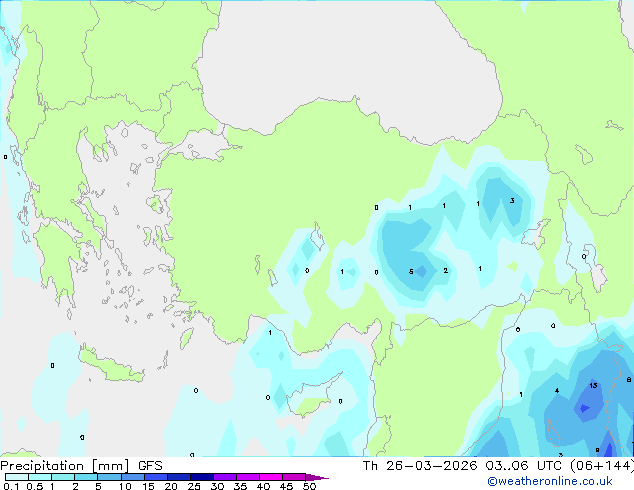Select the 5–10 mm legend color swatch

coord(109,477)
